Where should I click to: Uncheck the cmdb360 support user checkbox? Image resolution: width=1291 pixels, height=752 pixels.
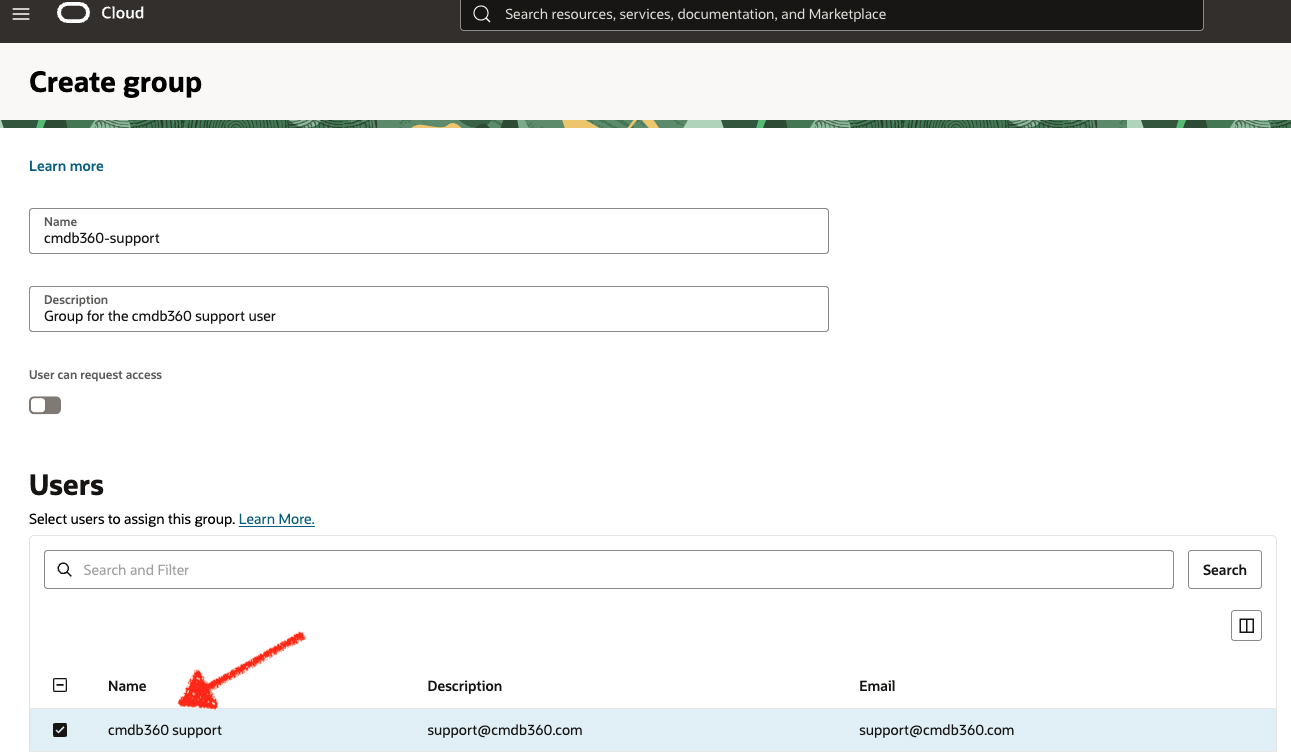click(x=60, y=730)
